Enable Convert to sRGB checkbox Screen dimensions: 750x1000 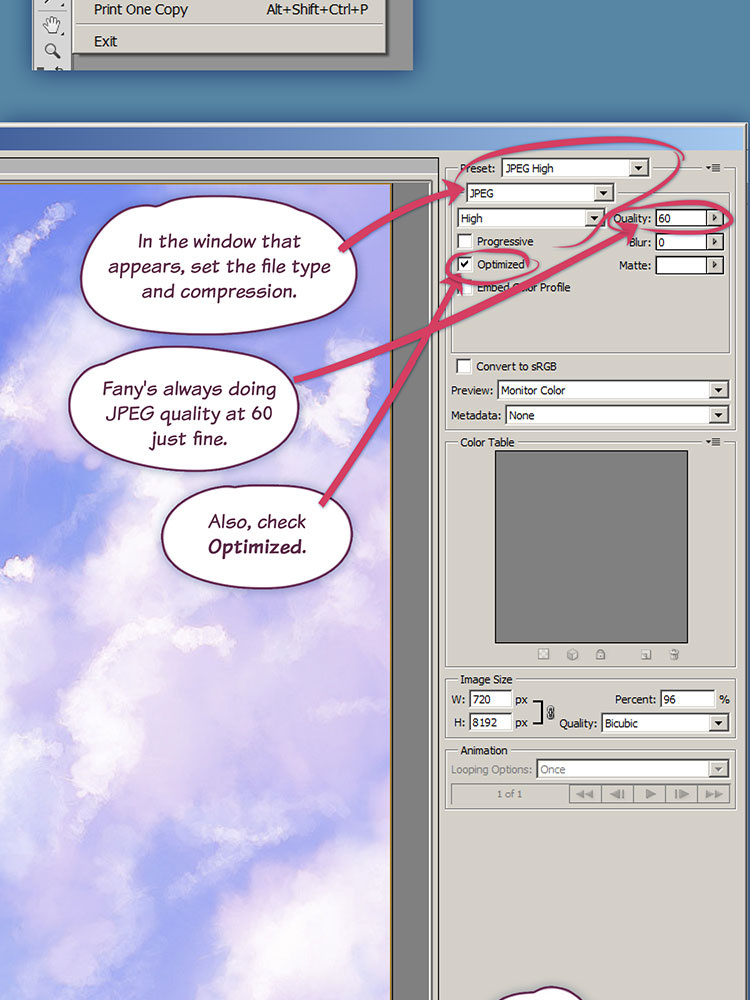click(x=464, y=367)
